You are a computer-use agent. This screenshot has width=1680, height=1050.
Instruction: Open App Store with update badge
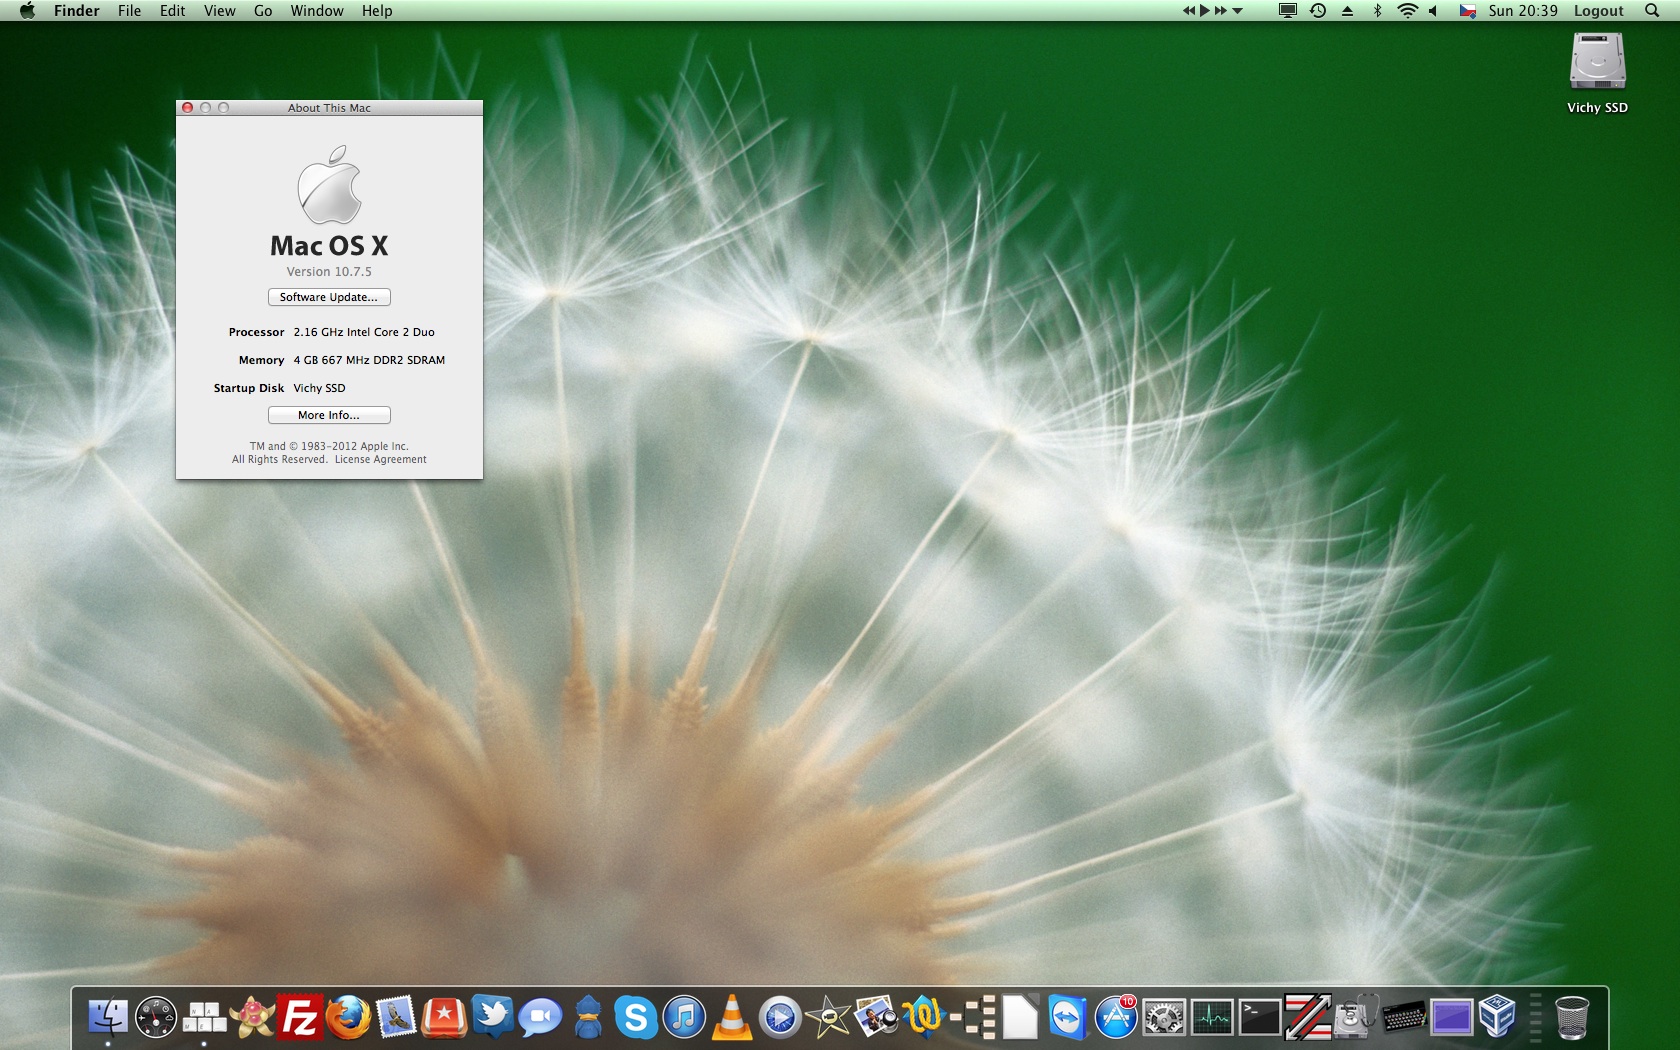[1115, 1018]
